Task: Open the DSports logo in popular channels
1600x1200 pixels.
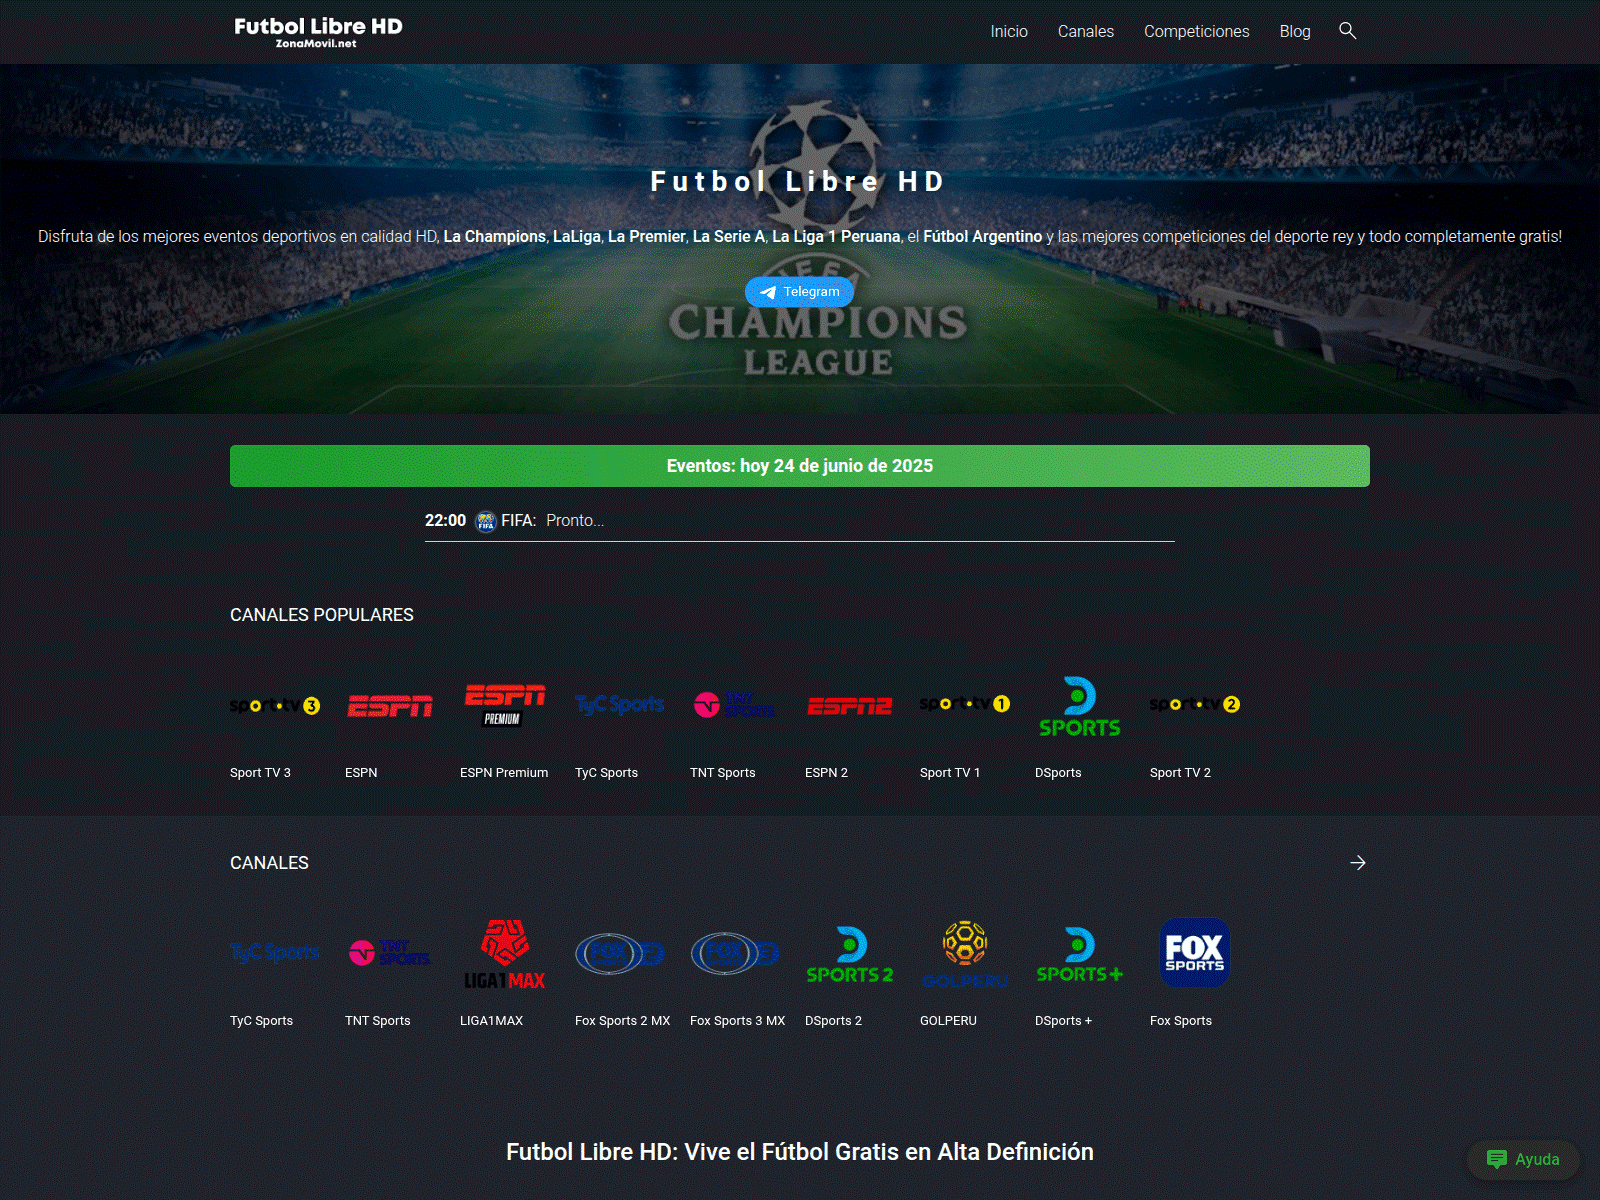Action: tap(1080, 705)
